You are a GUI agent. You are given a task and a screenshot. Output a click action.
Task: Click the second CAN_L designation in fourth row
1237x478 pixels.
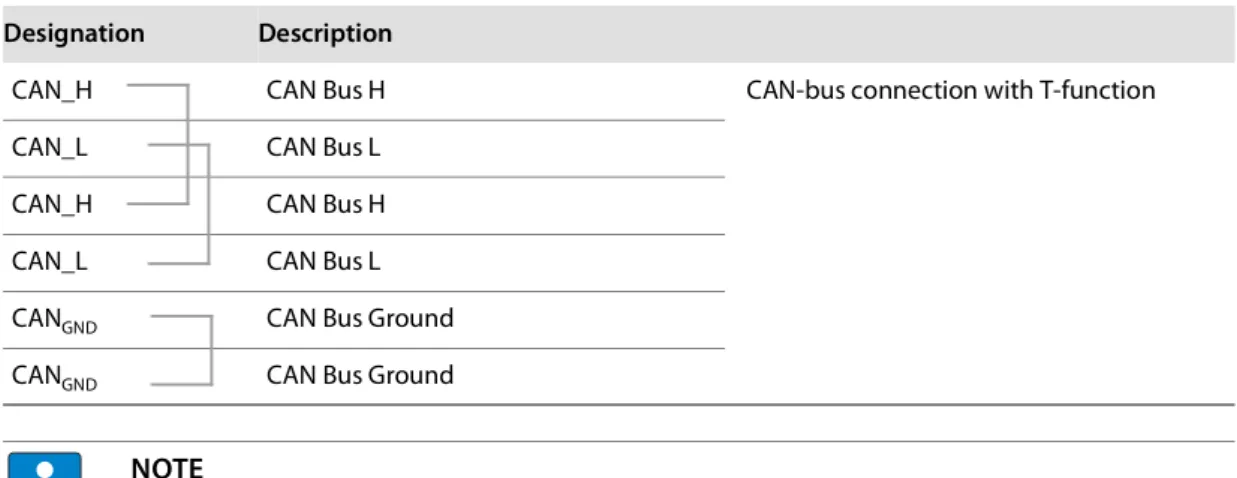50,262
